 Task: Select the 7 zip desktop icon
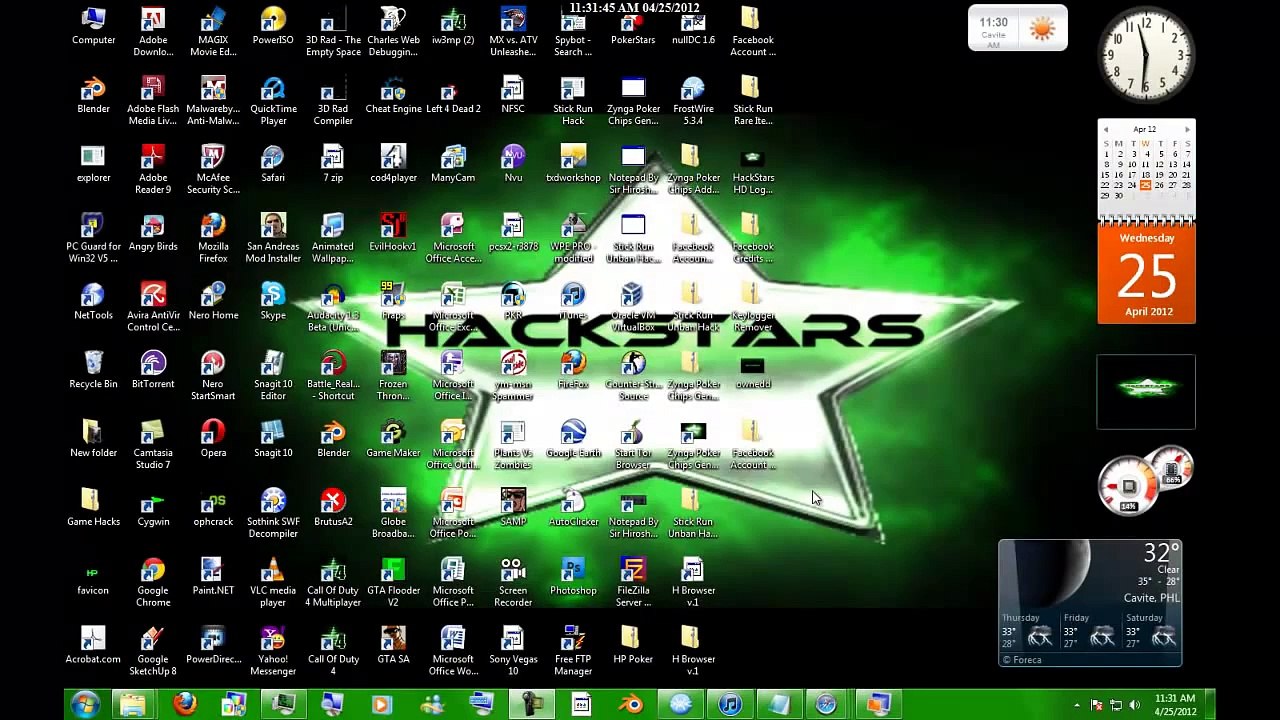(x=333, y=165)
